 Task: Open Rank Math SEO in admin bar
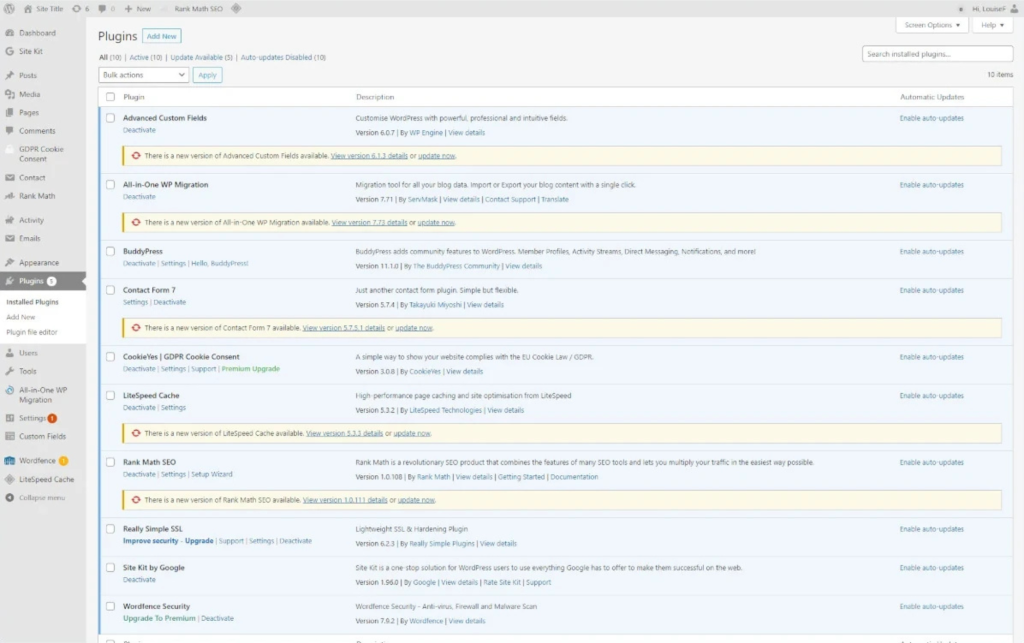click(198, 8)
